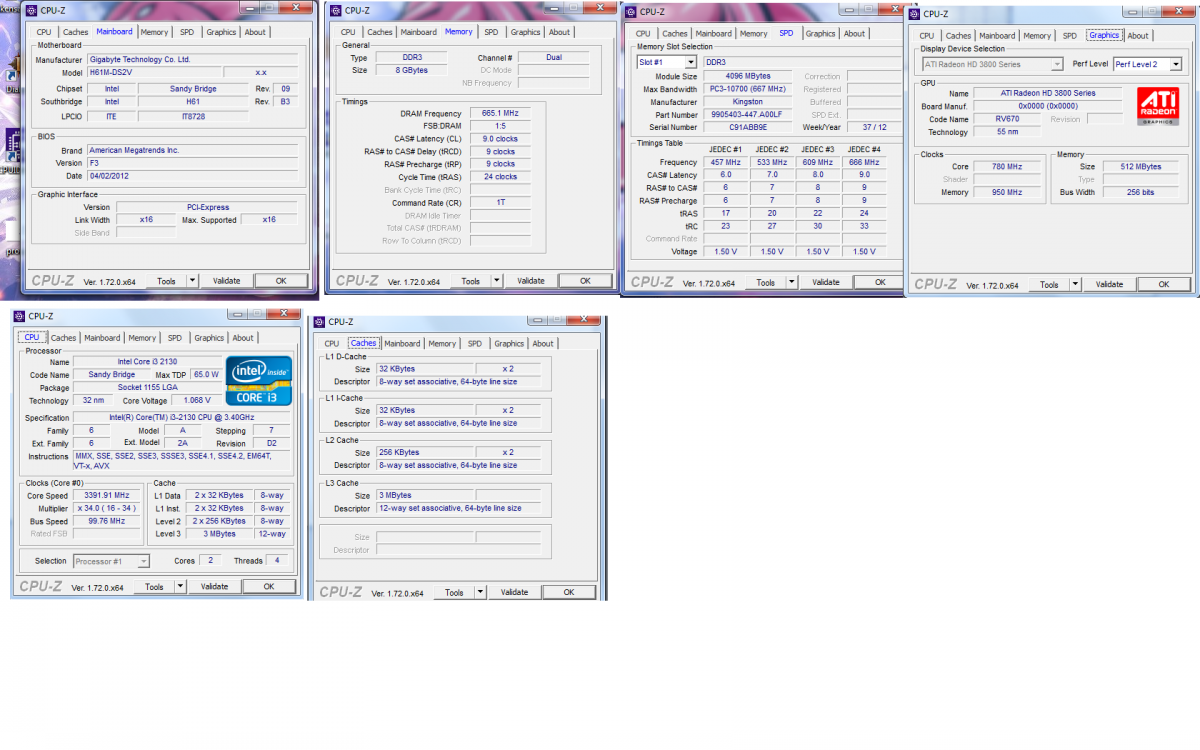The height and width of the screenshot is (750, 1200).
Task: Open the Slot #1 memory slot dropdown
Action: point(692,62)
